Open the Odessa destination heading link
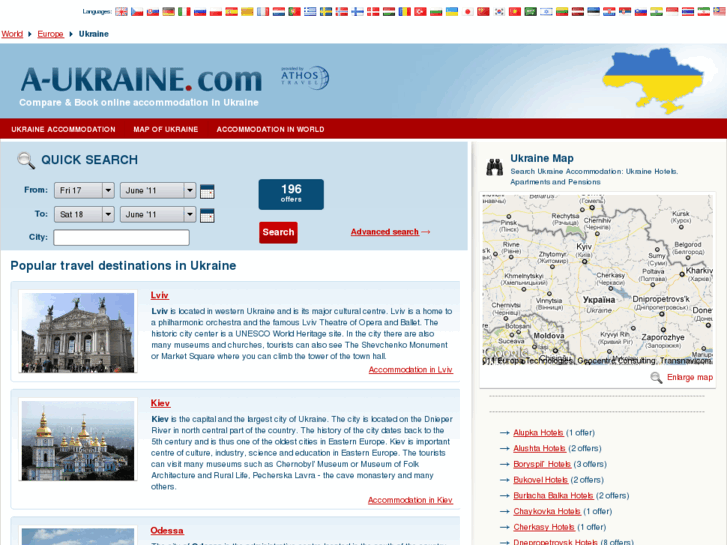Viewport: 727px width, 545px height. click(167, 531)
